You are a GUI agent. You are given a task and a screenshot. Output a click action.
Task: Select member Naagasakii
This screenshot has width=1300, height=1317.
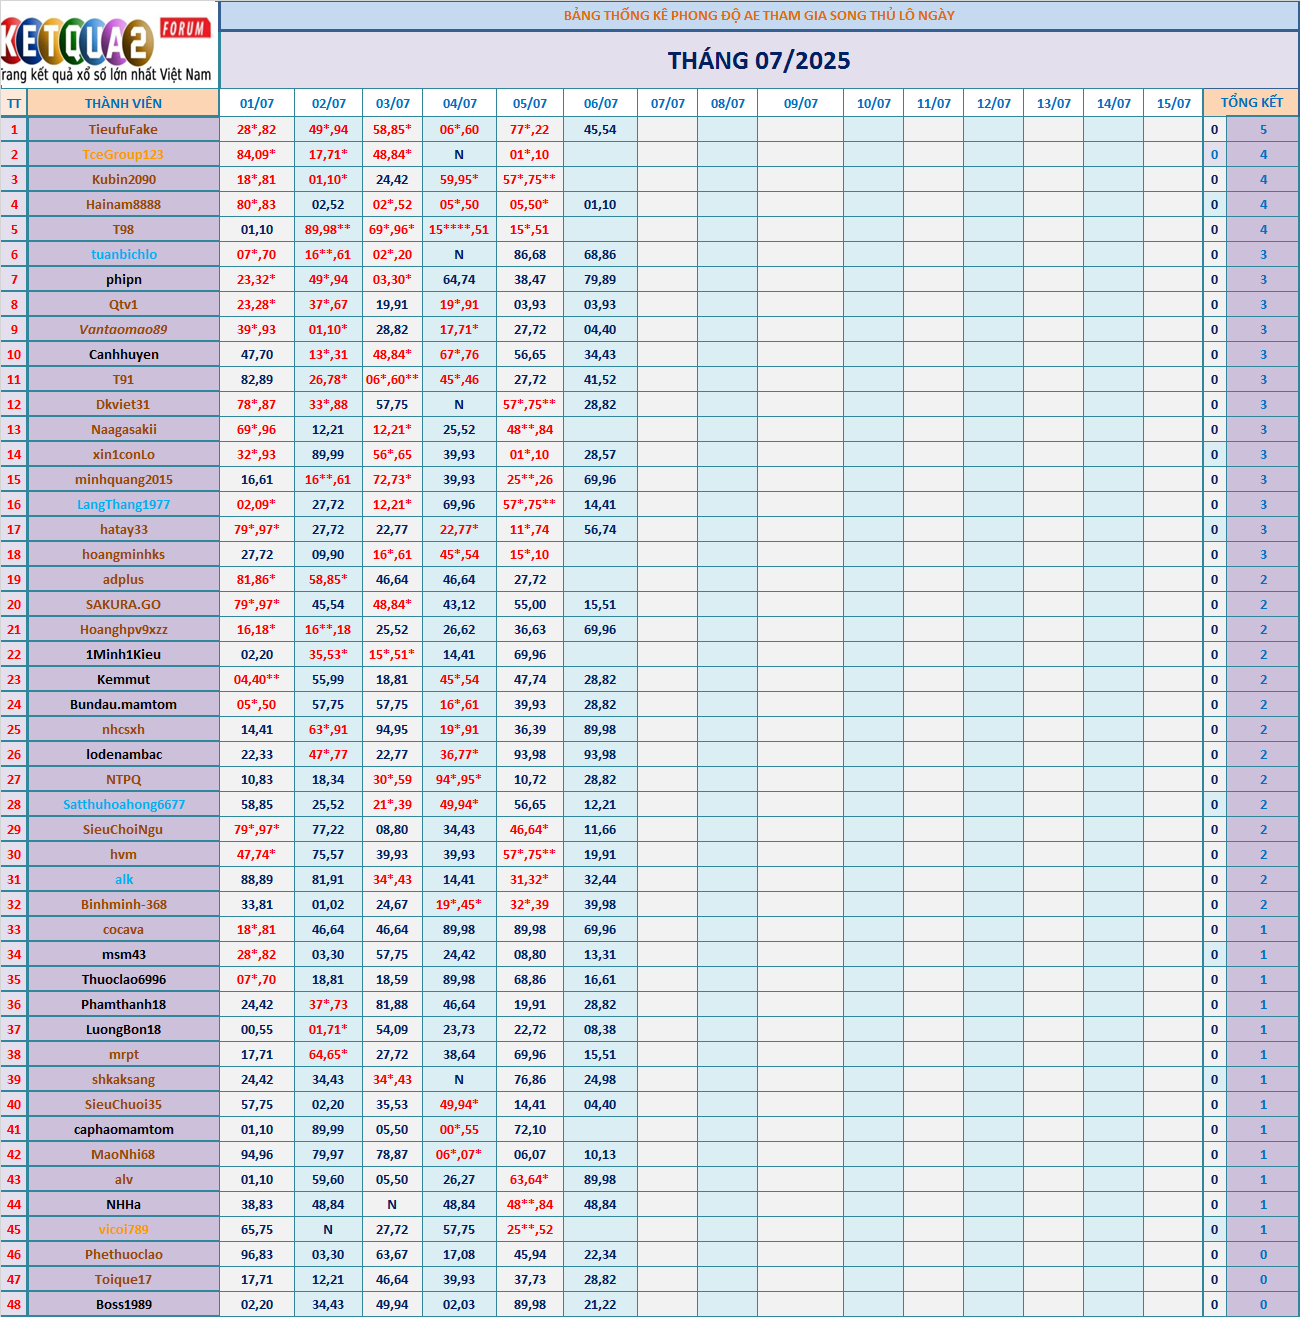pyautogui.click(x=123, y=429)
